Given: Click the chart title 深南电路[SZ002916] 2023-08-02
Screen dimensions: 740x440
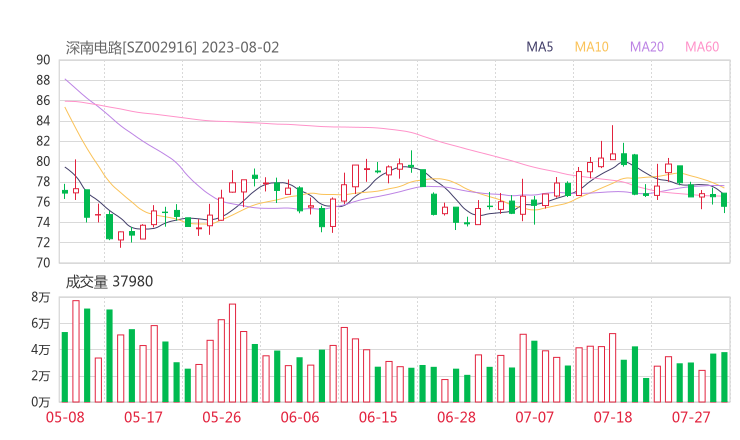Looking at the screenshot, I should pos(172,48).
